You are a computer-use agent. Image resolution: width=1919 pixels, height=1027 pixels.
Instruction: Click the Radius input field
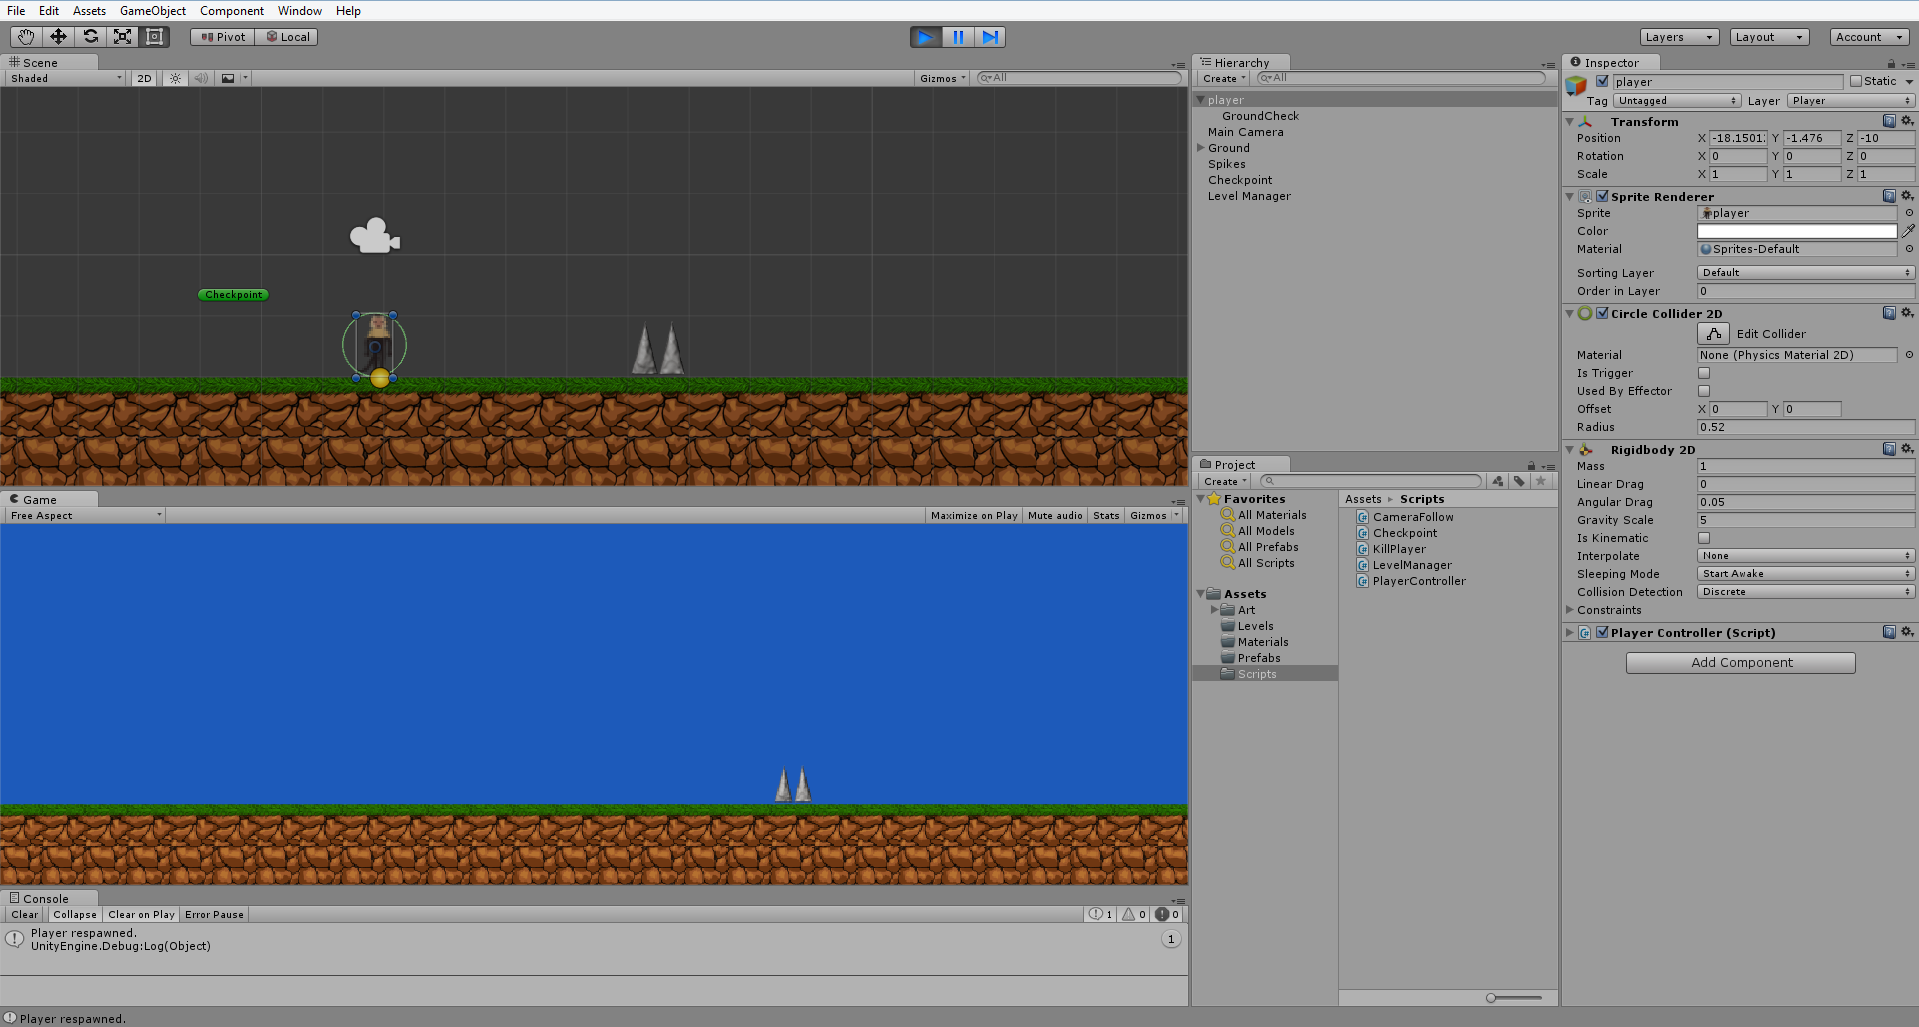click(x=1806, y=427)
